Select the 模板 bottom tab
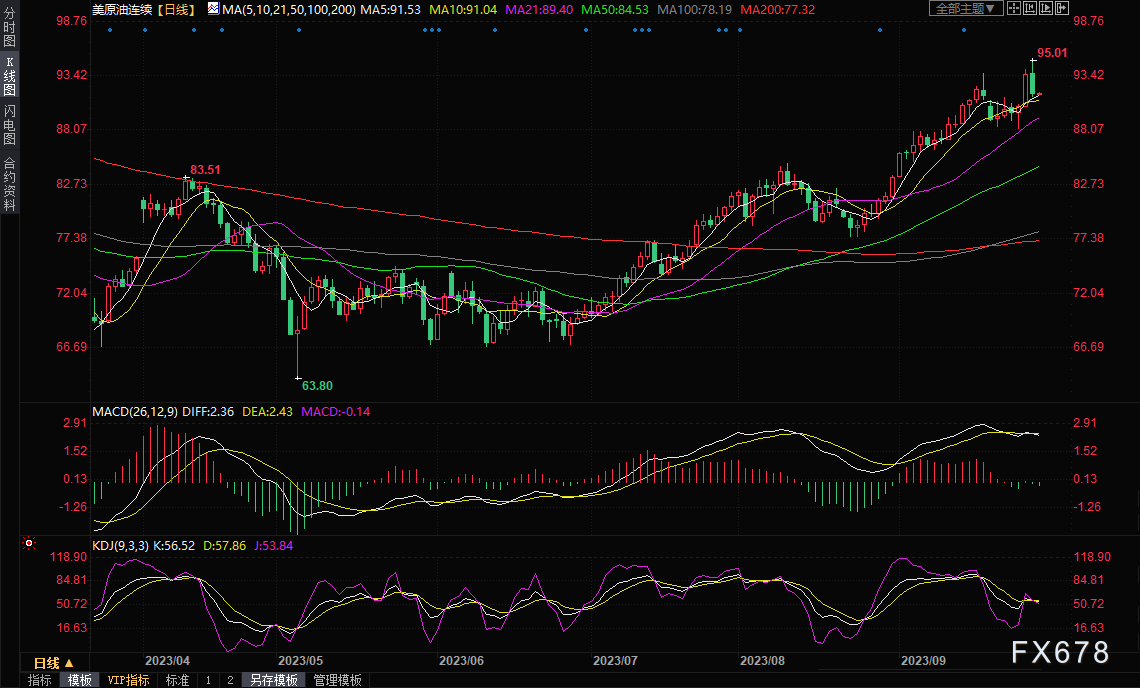 tap(80, 680)
